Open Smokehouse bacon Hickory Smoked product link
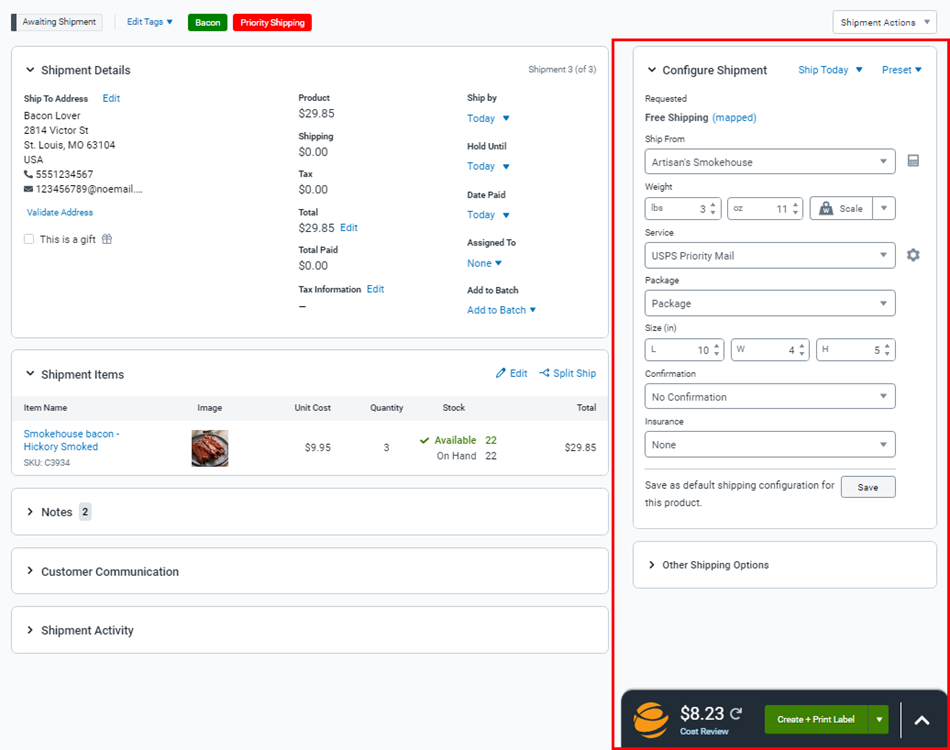The width and height of the screenshot is (950, 750). [71, 440]
